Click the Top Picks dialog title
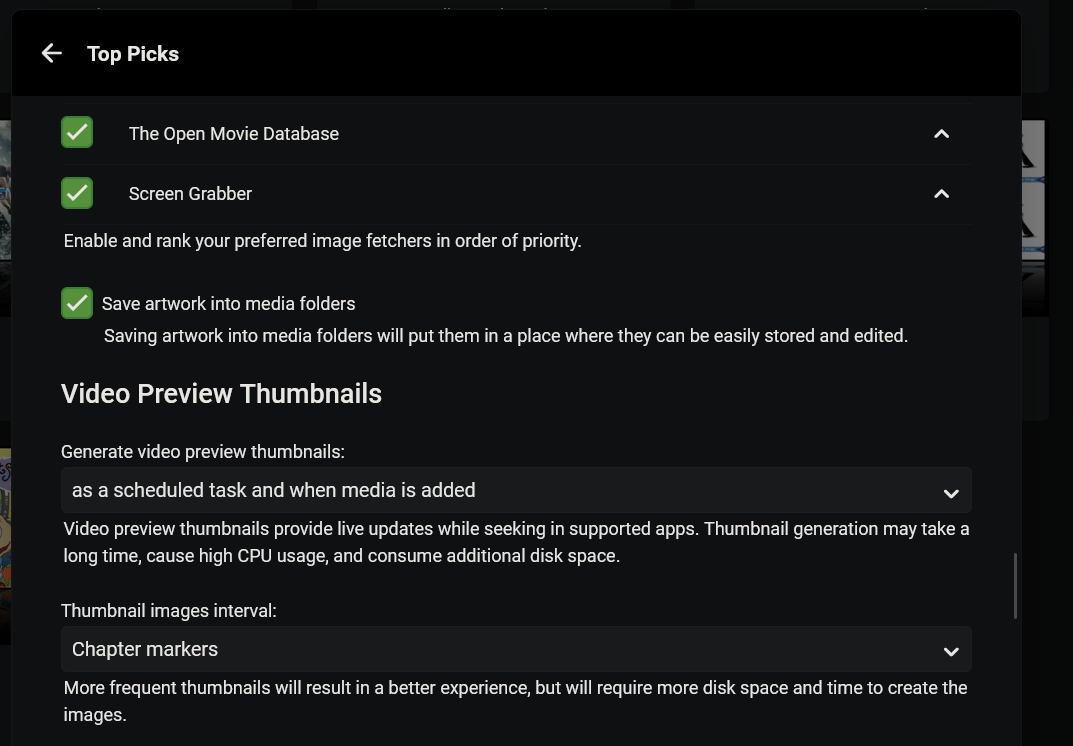1073x746 pixels. [133, 54]
